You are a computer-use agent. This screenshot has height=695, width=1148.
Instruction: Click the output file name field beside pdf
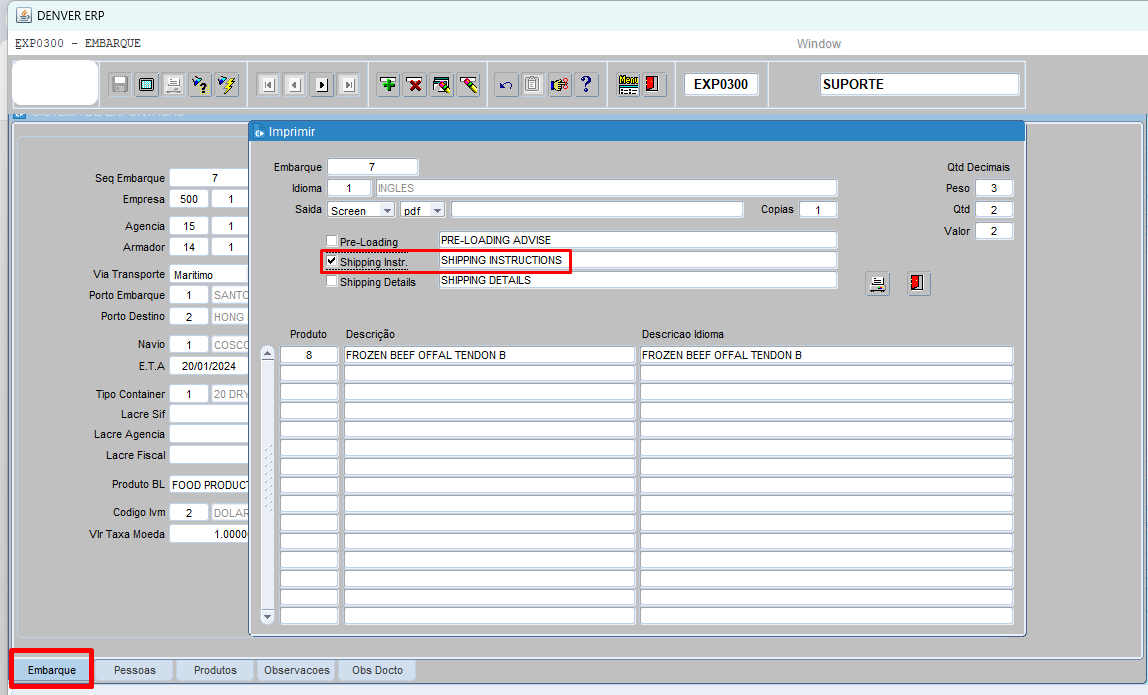coord(597,209)
